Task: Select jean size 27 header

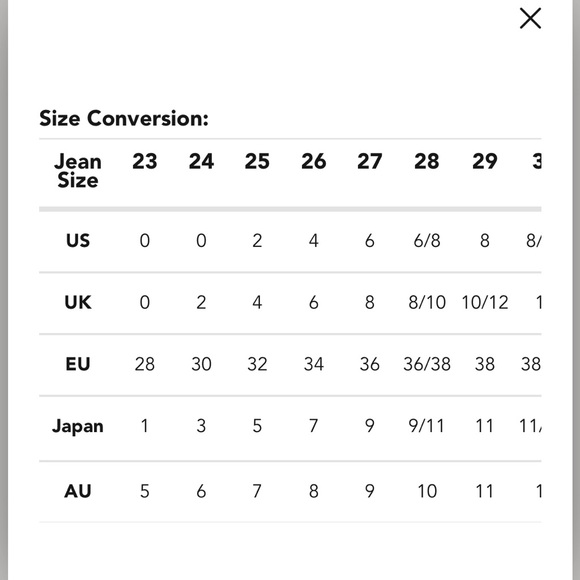Action: 370,162
